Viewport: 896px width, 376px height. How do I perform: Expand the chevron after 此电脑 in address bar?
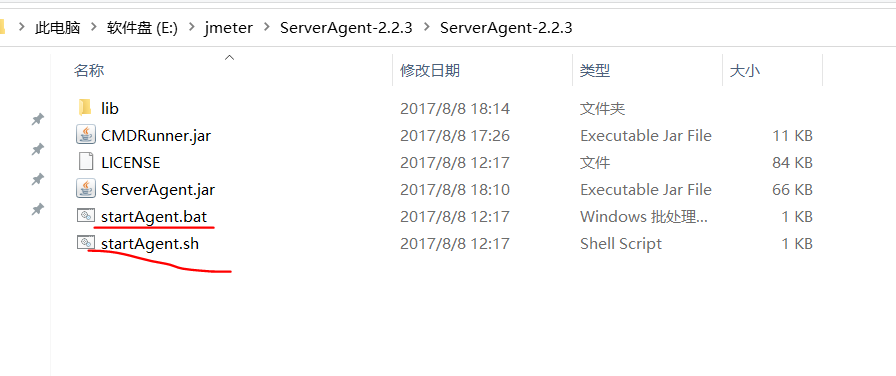[94, 27]
